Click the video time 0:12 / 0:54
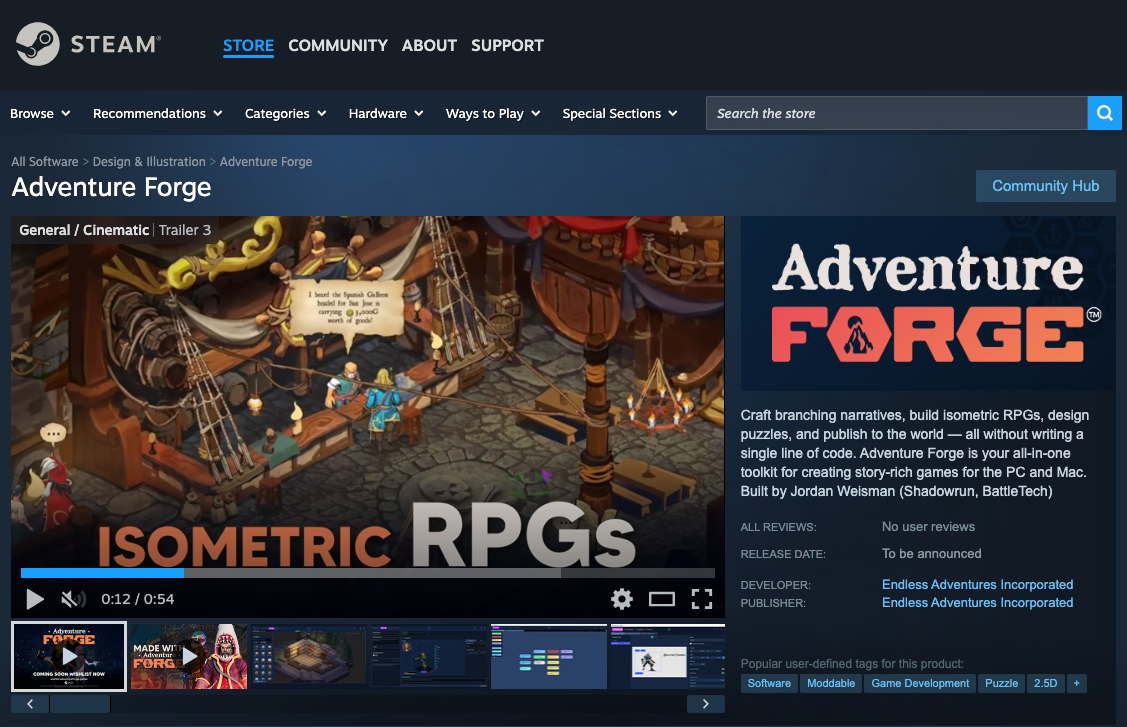The width and height of the screenshot is (1127, 727). [137, 598]
